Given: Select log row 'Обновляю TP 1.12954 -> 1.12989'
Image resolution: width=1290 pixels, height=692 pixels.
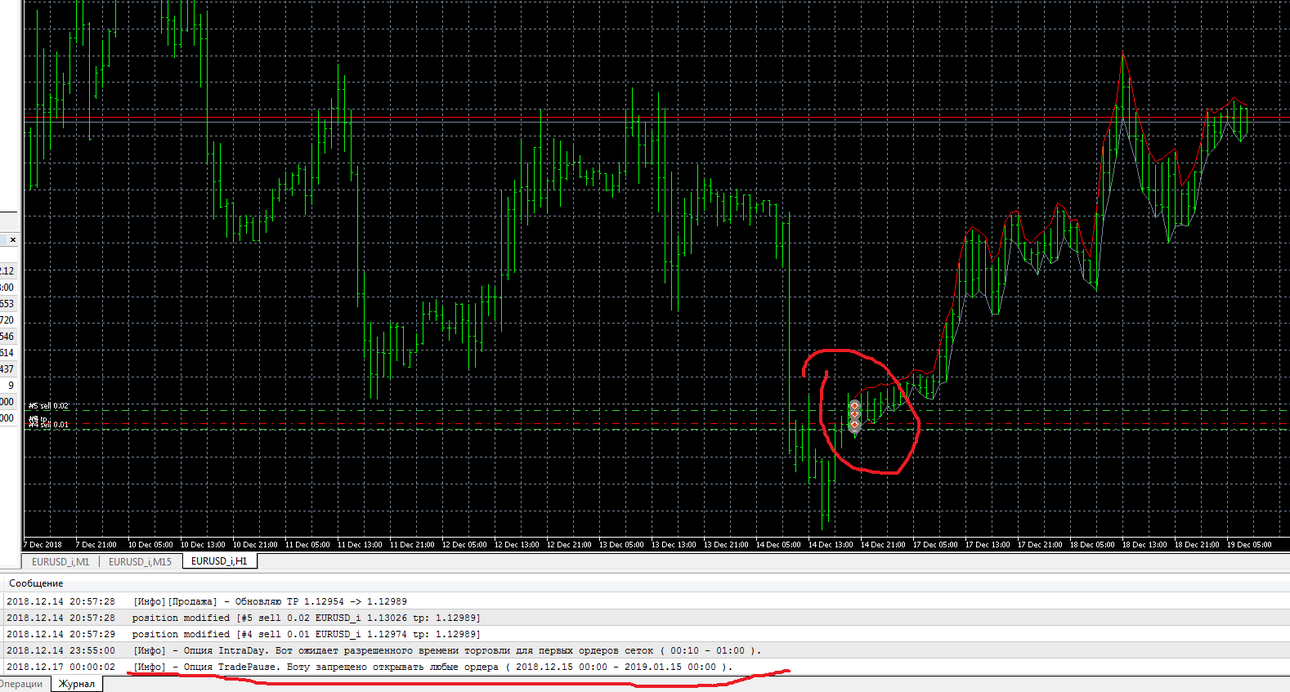Looking at the screenshot, I should point(645,601).
